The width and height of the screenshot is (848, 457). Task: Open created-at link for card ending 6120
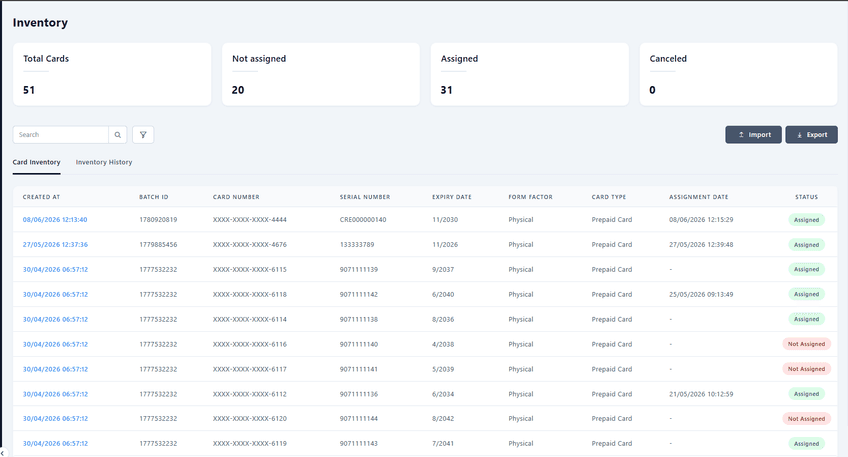click(x=55, y=419)
